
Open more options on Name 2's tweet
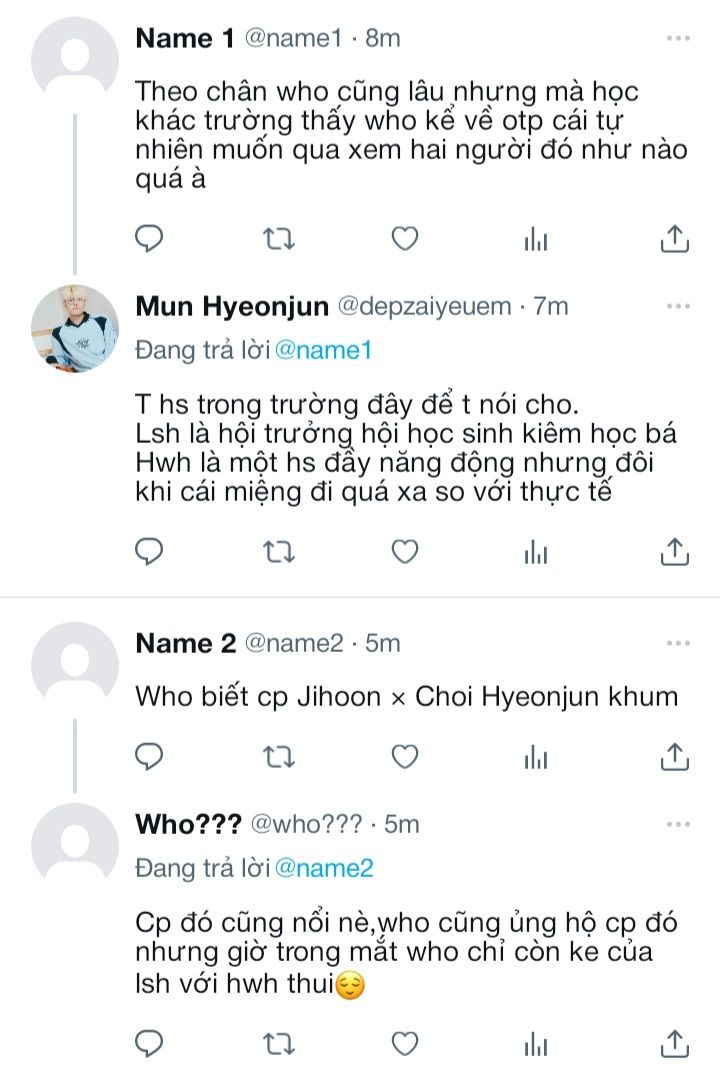point(678,643)
